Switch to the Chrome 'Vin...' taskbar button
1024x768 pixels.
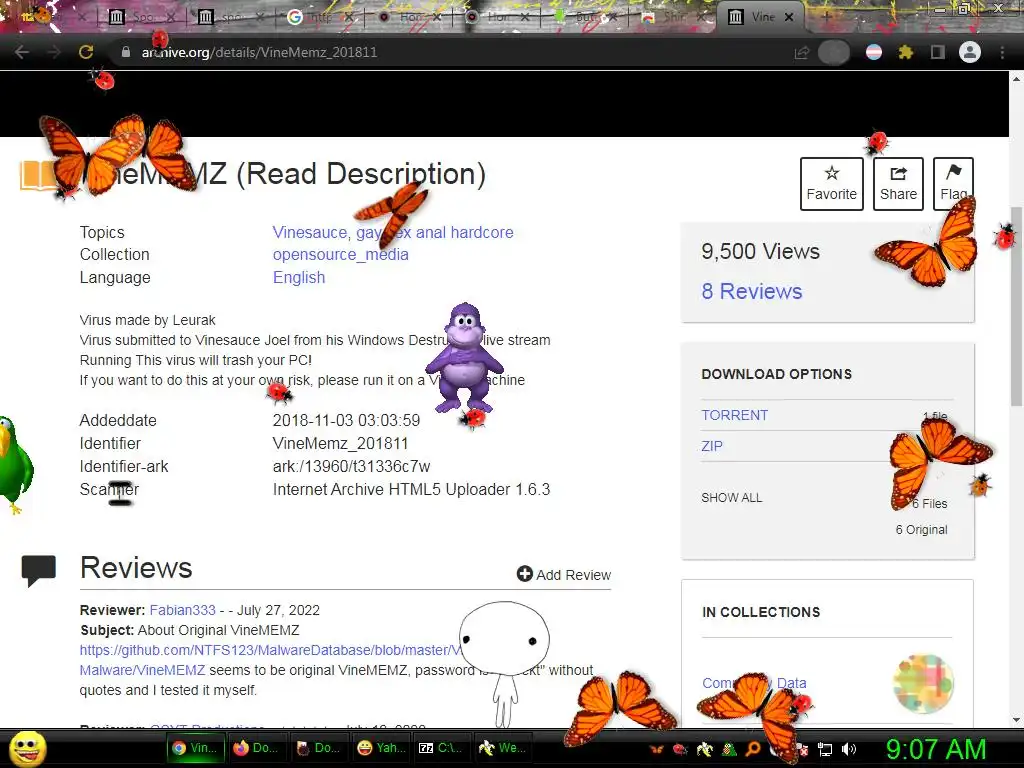click(195, 748)
